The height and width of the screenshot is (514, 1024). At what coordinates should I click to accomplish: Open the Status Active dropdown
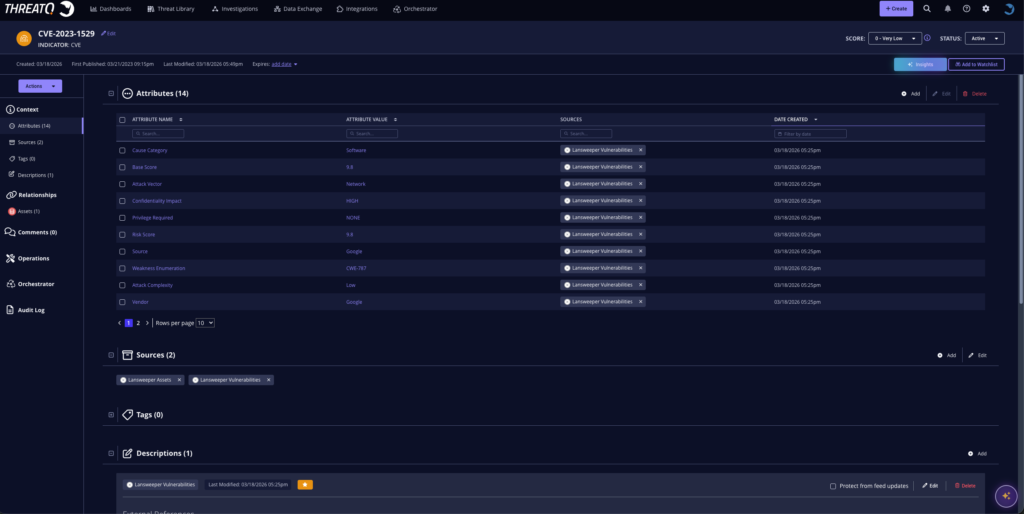click(984, 39)
